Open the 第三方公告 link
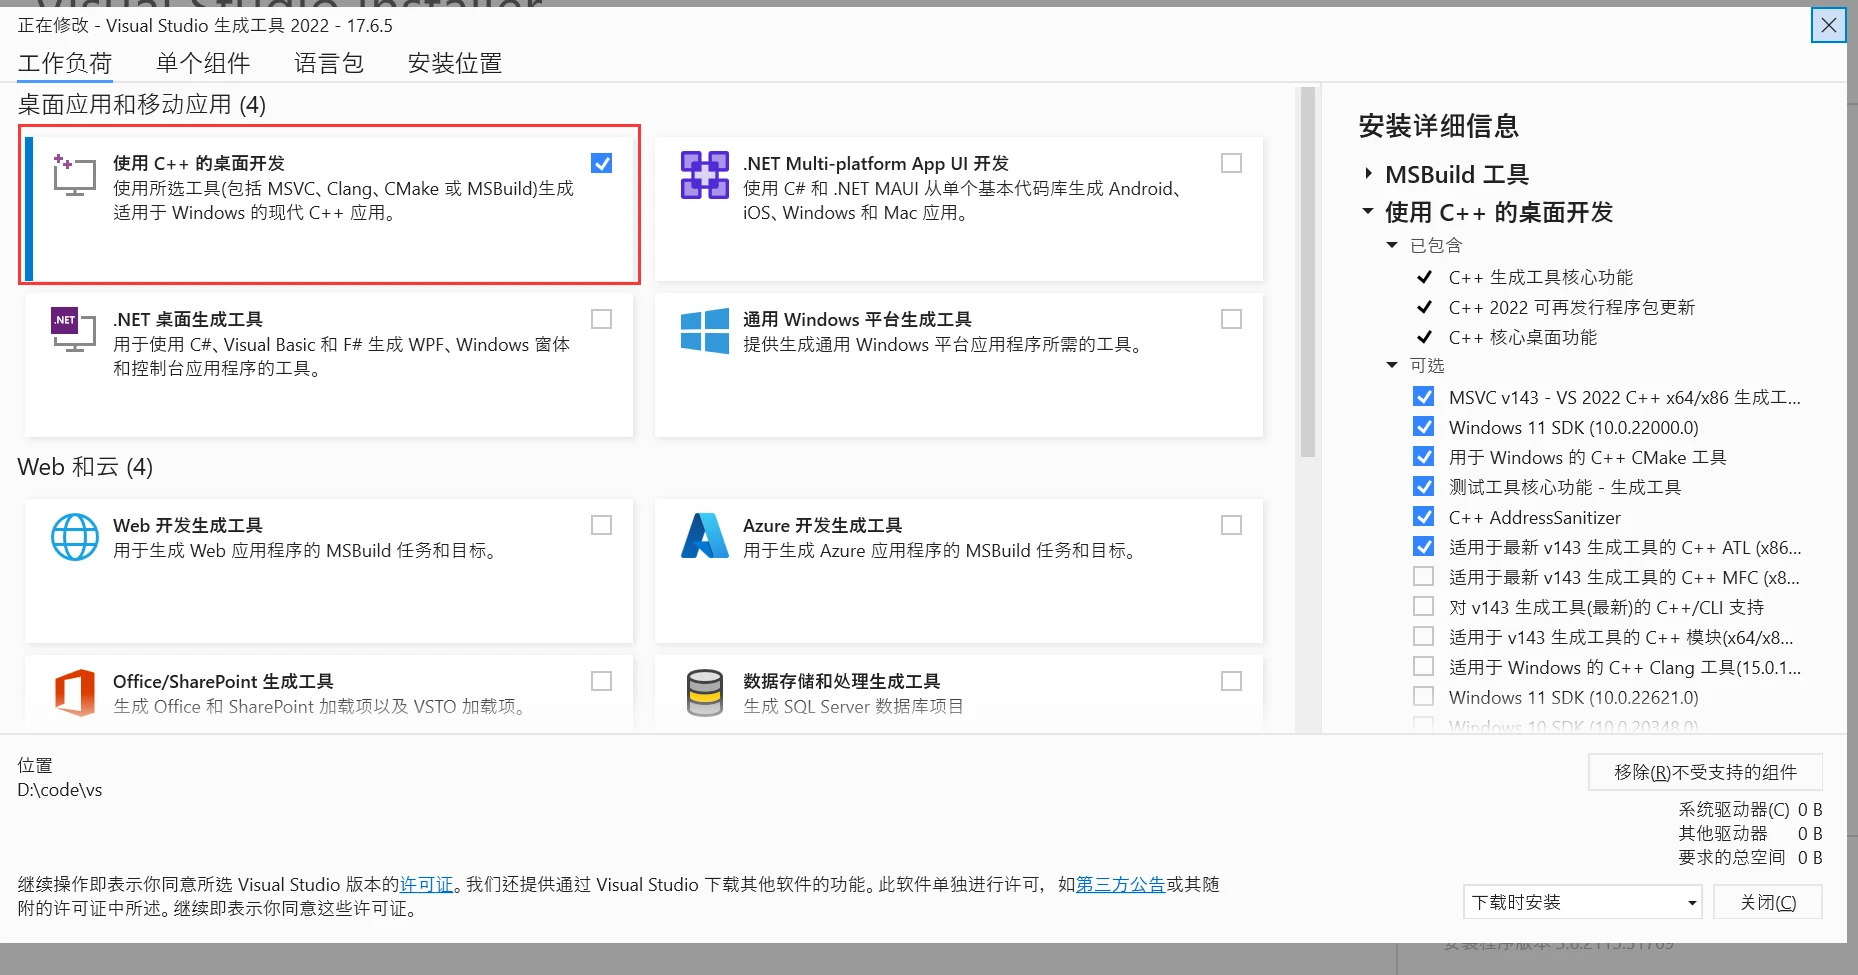The height and width of the screenshot is (975, 1858). 1121,885
